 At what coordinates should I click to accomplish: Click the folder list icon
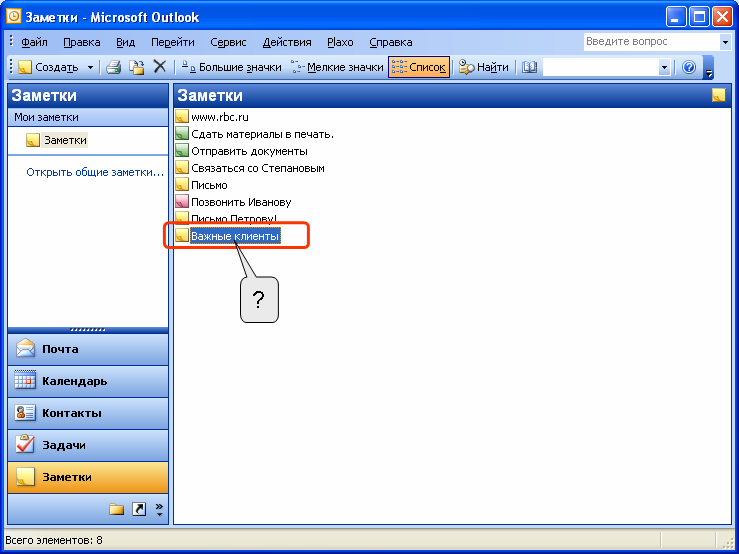click(x=116, y=509)
